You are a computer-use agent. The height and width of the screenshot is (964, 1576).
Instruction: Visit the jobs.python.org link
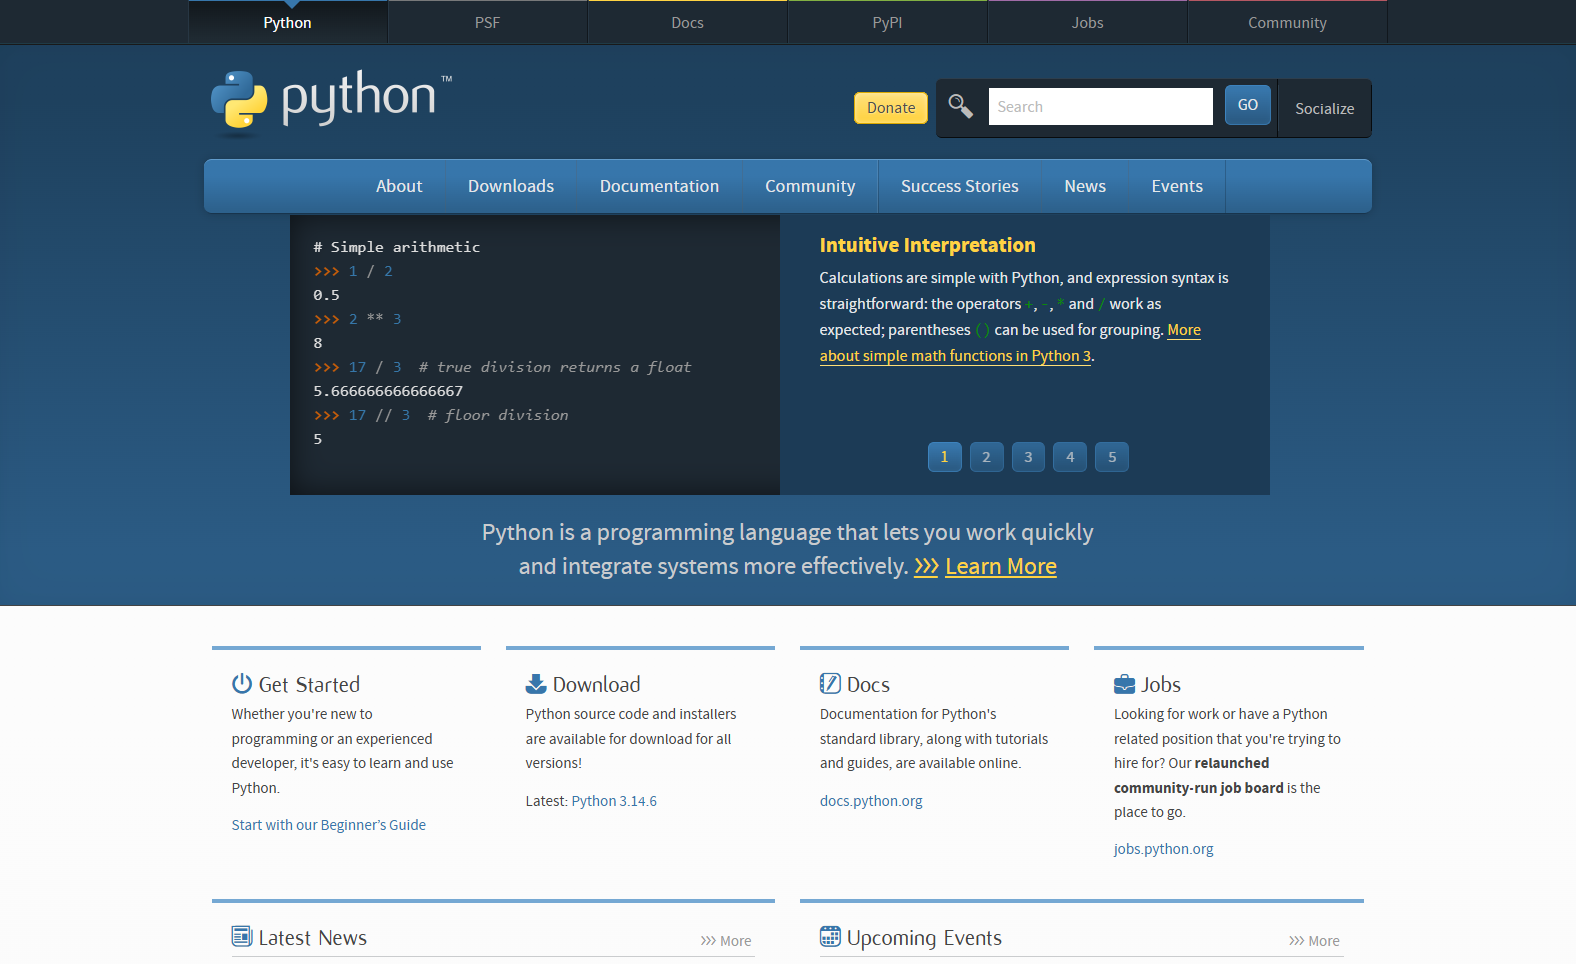tap(1164, 849)
